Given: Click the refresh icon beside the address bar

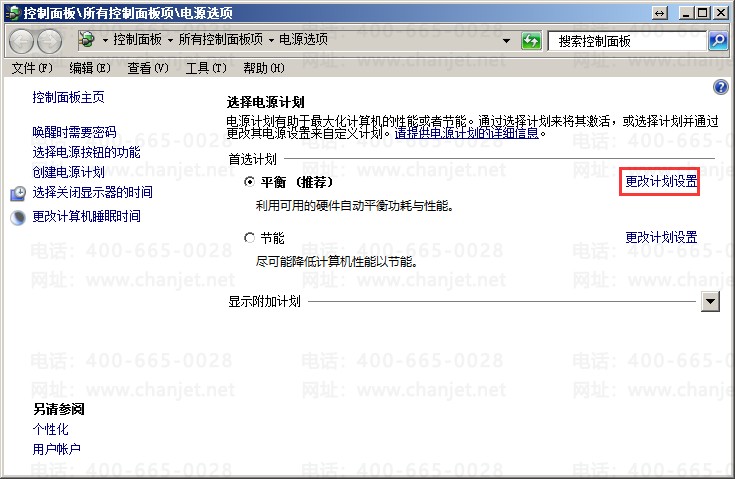Looking at the screenshot, I should [531, 41].
